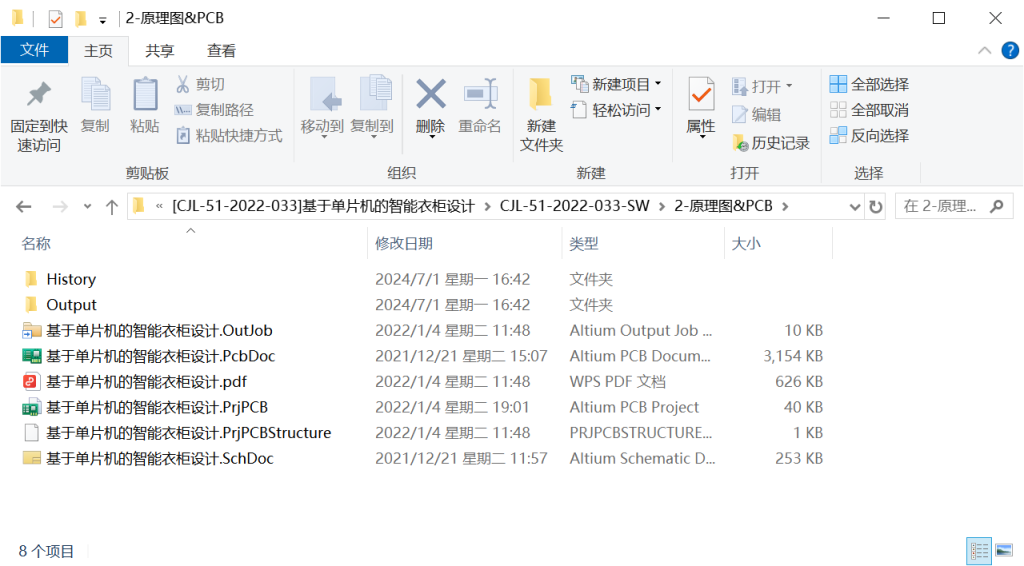Select the .pdf file

[146, 381]
